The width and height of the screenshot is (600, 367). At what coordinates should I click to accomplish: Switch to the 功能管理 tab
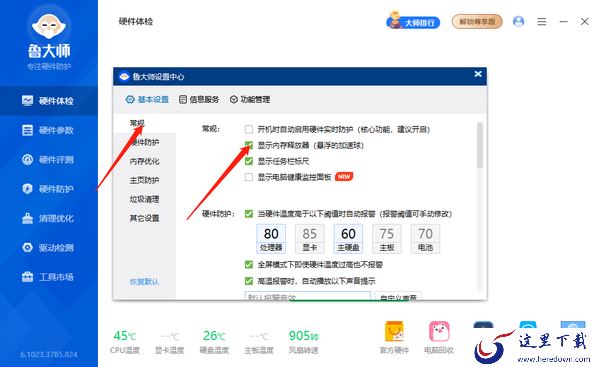click(250, 99)
